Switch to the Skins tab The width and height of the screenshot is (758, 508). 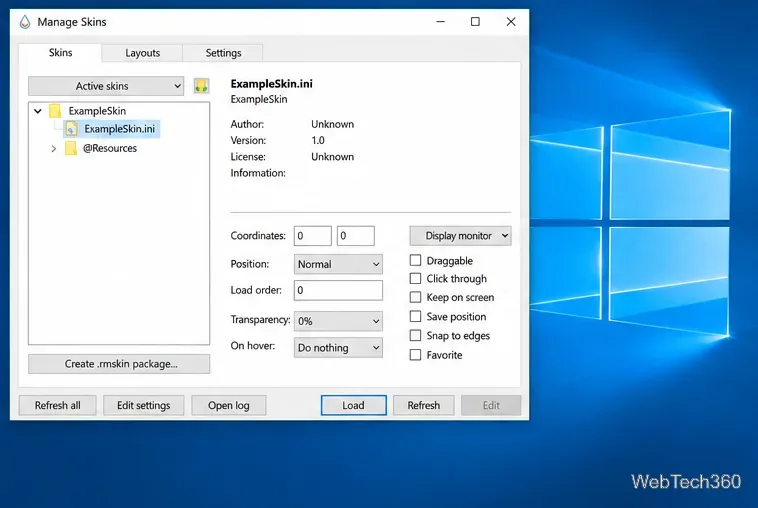(60, 53)
